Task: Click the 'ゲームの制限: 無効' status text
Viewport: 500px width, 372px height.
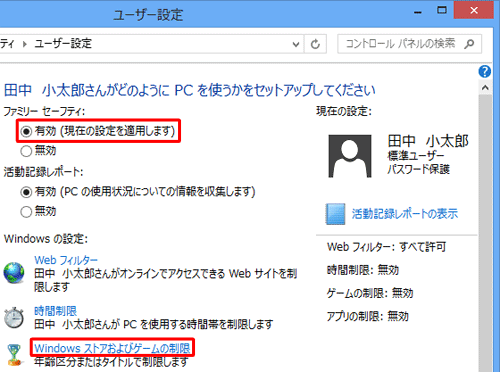Action: click(370, 293)
